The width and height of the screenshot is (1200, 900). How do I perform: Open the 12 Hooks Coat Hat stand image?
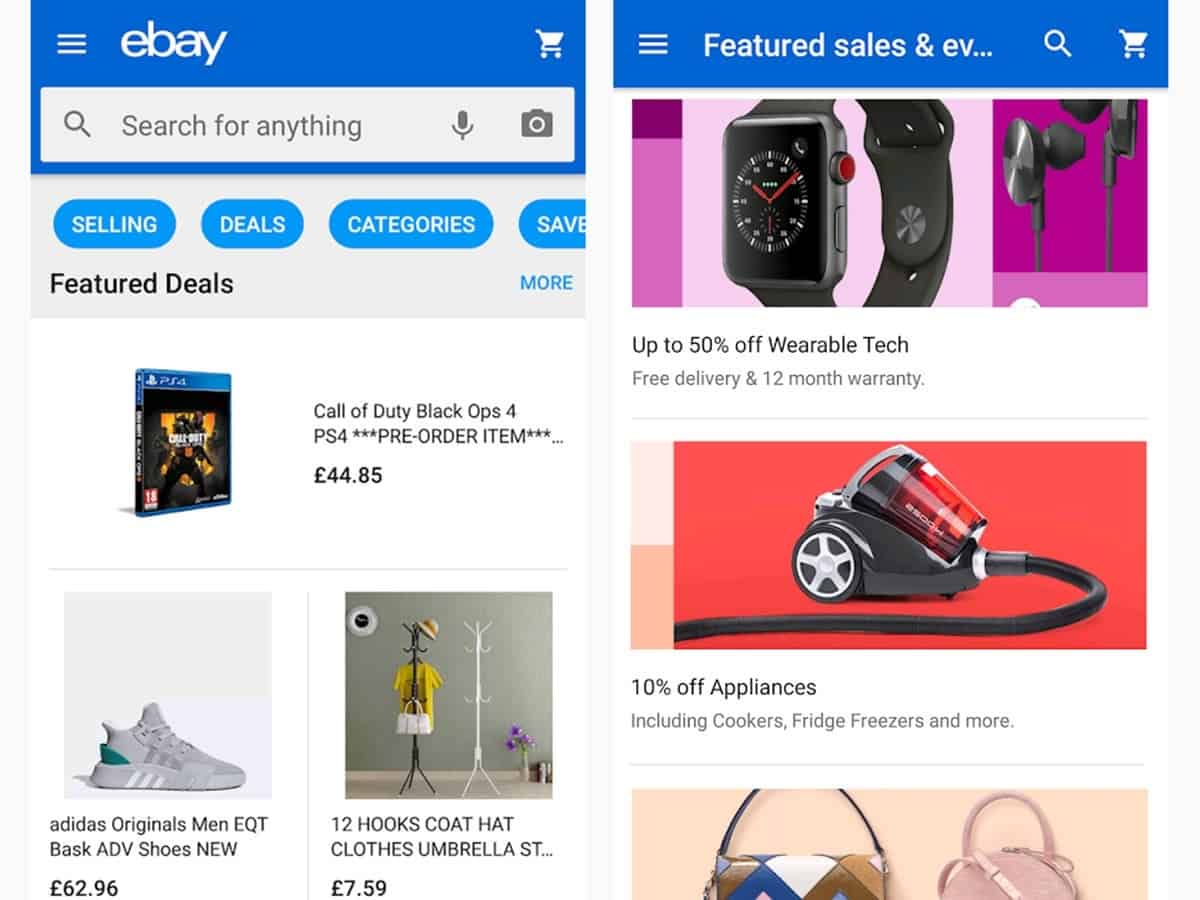(x=449, y=695)
